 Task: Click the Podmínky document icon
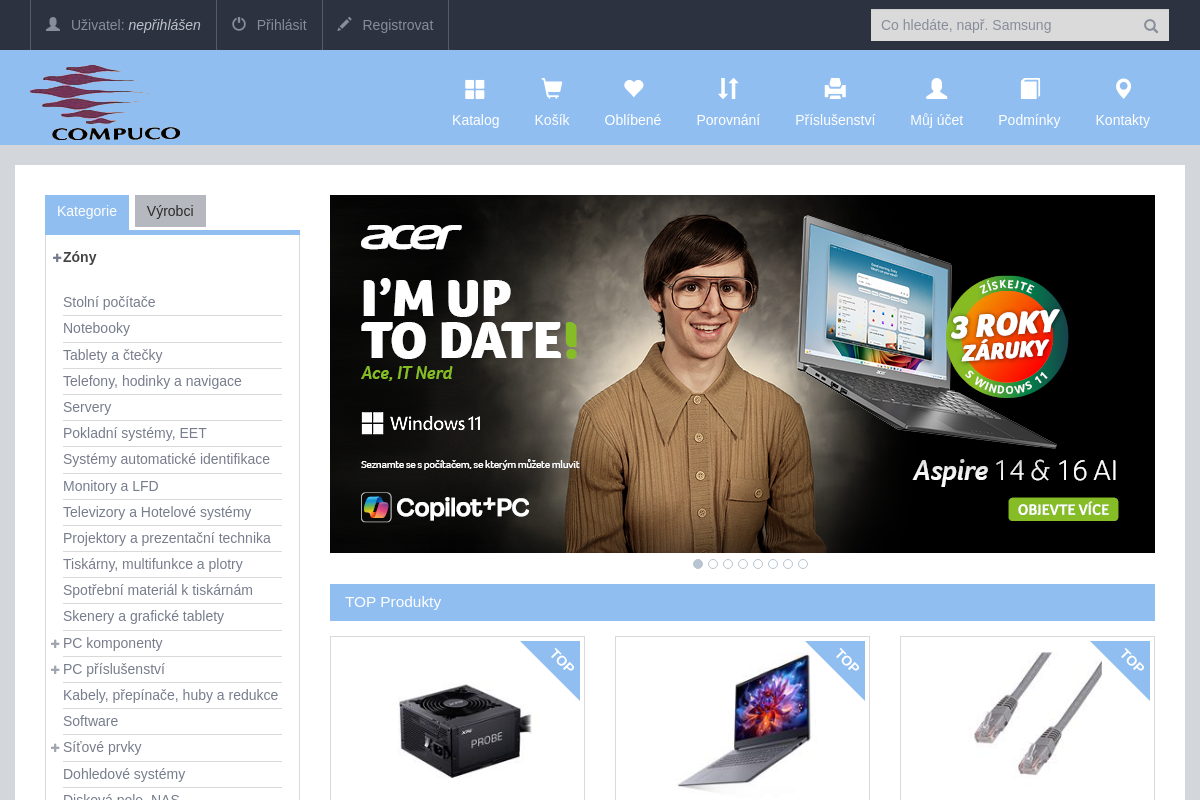click(x=1030, y=89)
